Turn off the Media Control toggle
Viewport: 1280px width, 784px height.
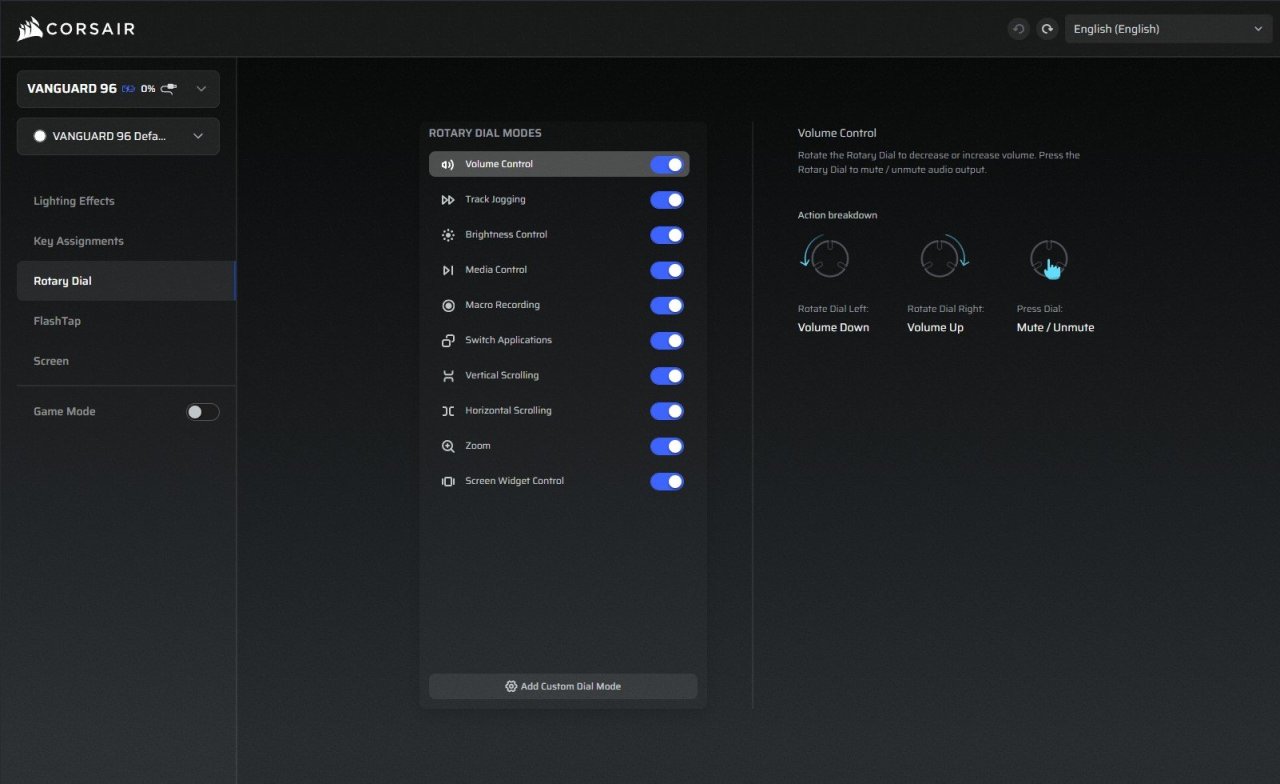[667, 270]
